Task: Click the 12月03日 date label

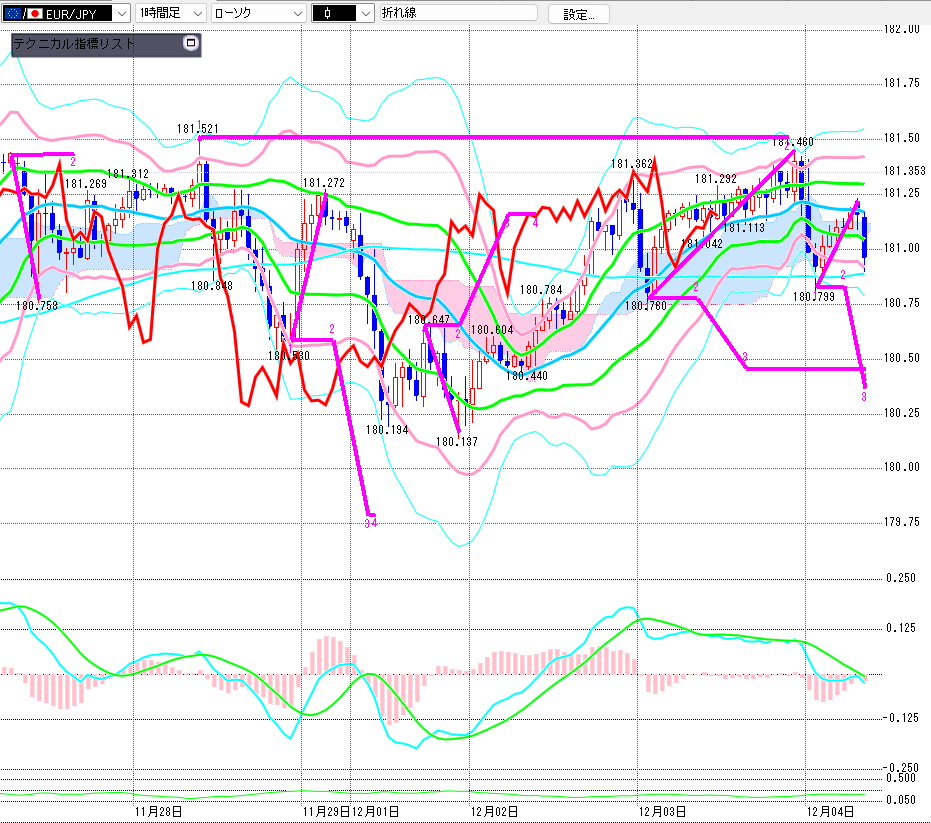Action: pos(663,810)
